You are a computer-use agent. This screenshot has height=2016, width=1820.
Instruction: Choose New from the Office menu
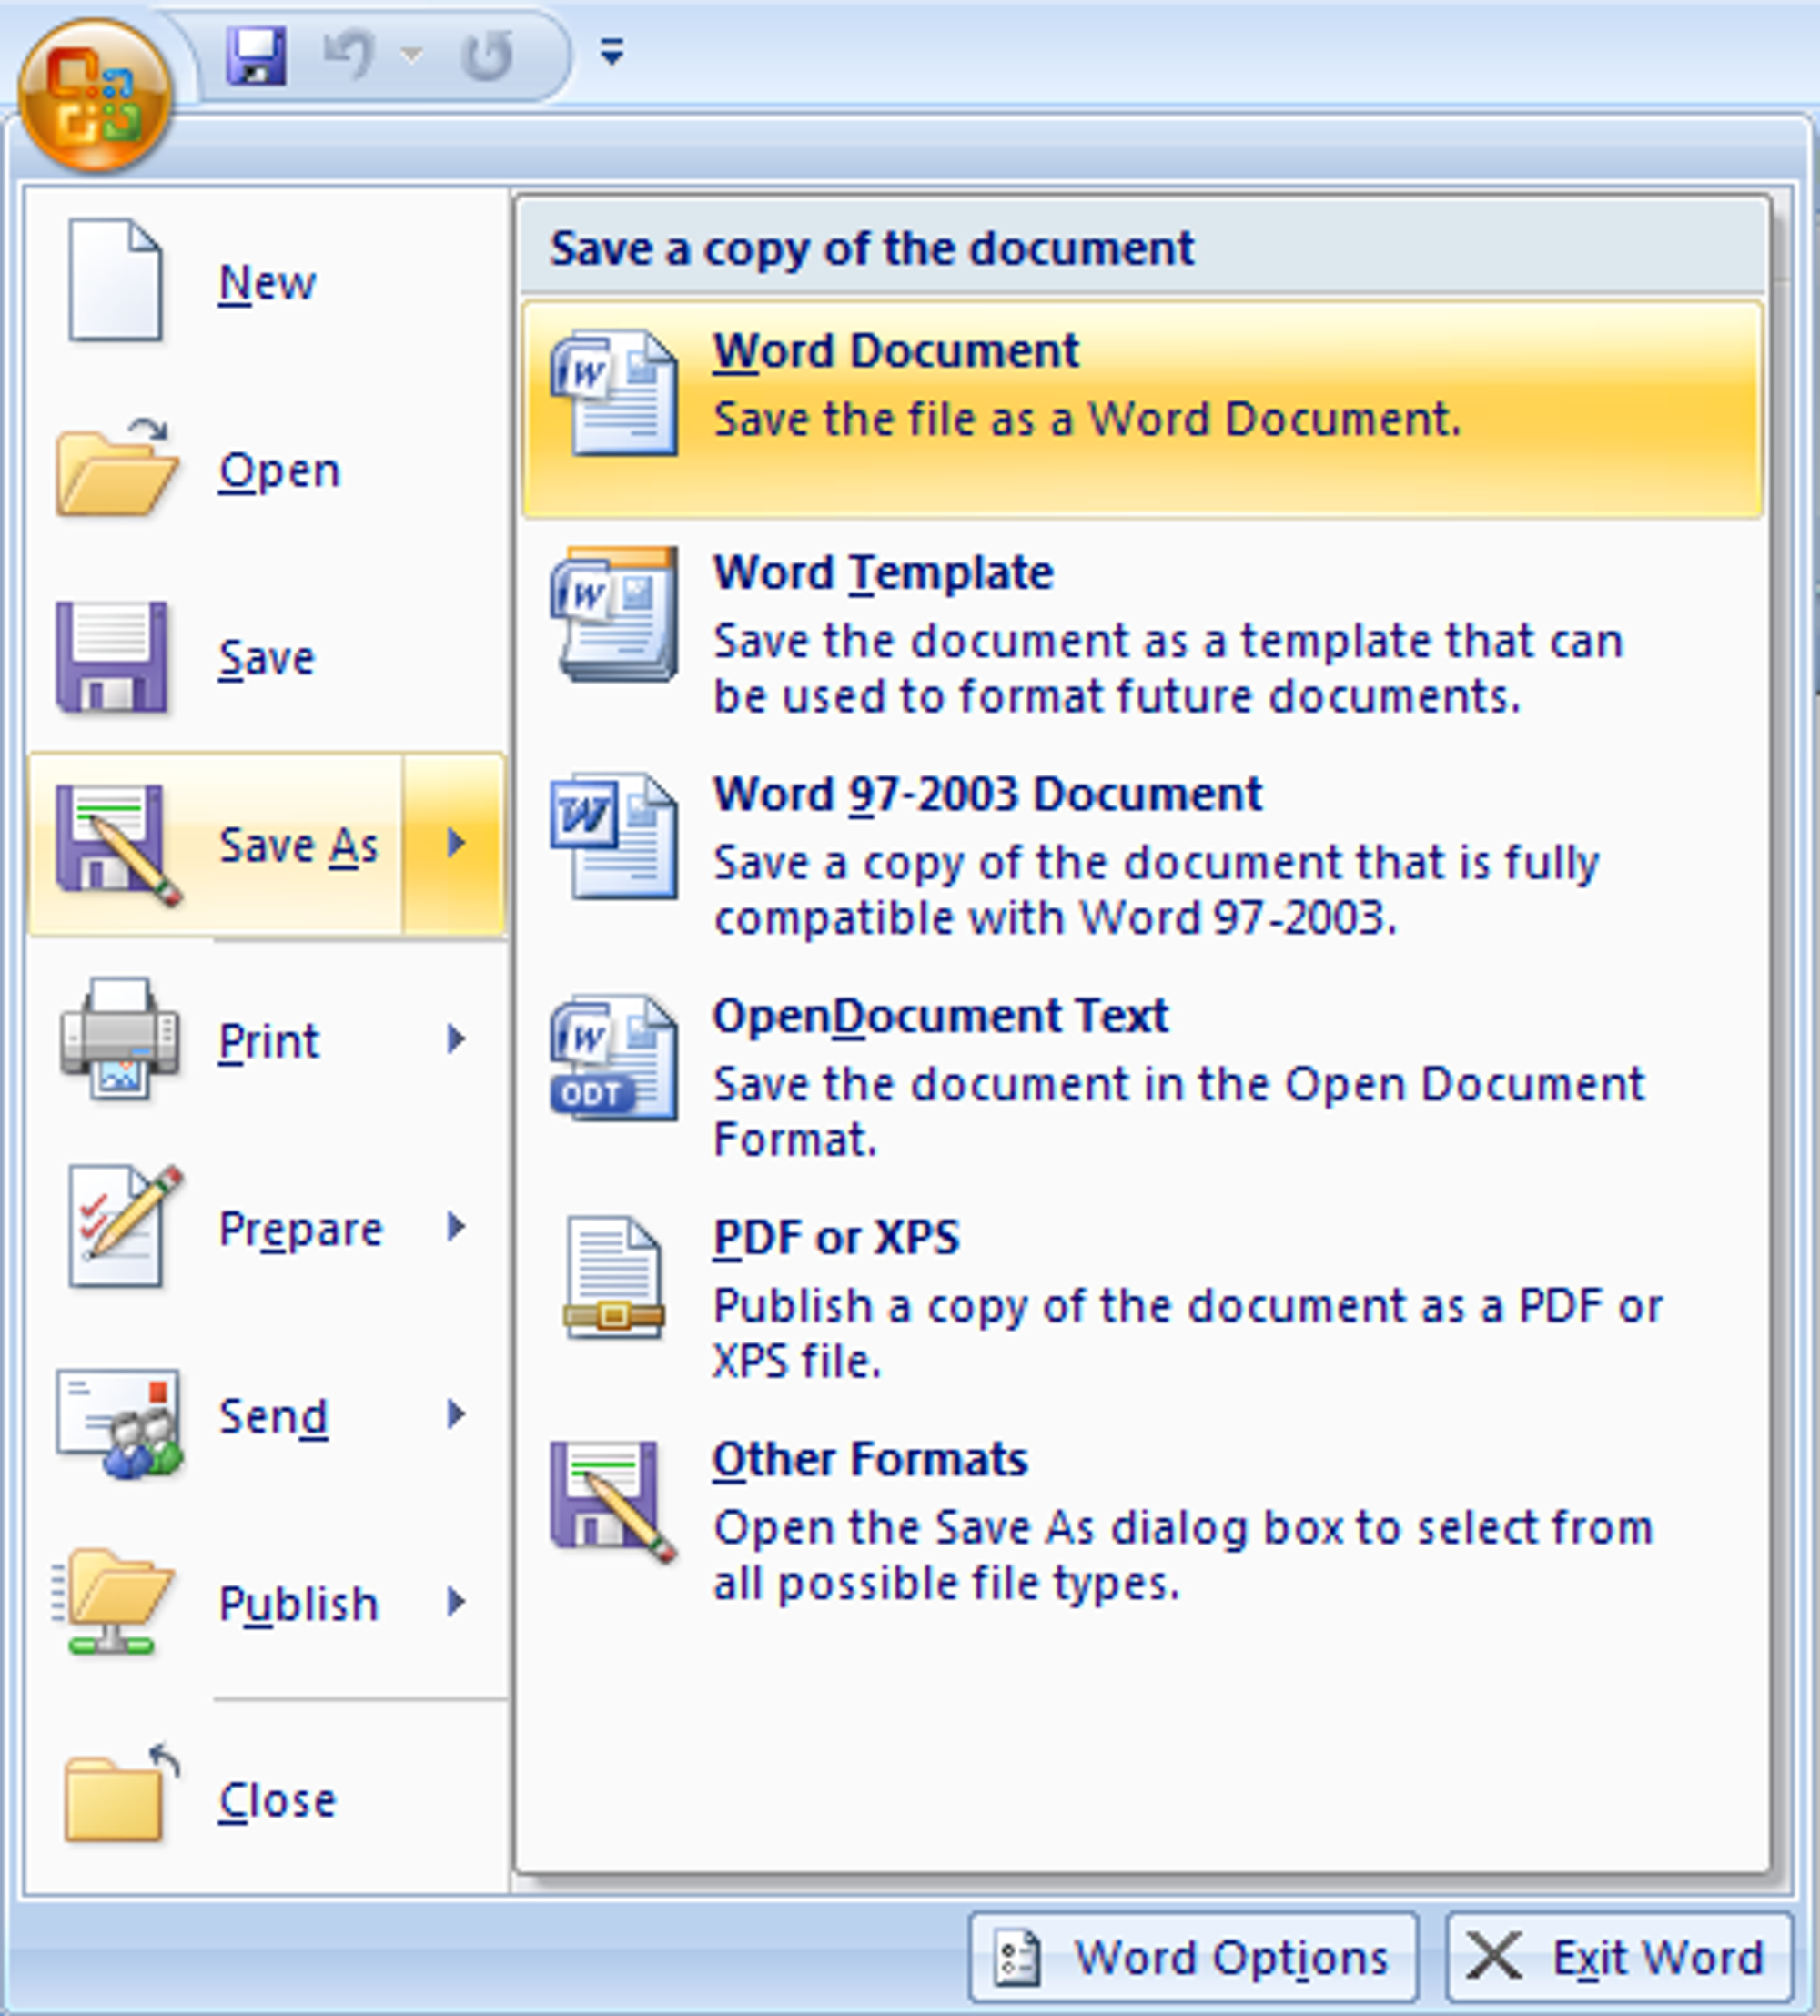click(268, 282)
